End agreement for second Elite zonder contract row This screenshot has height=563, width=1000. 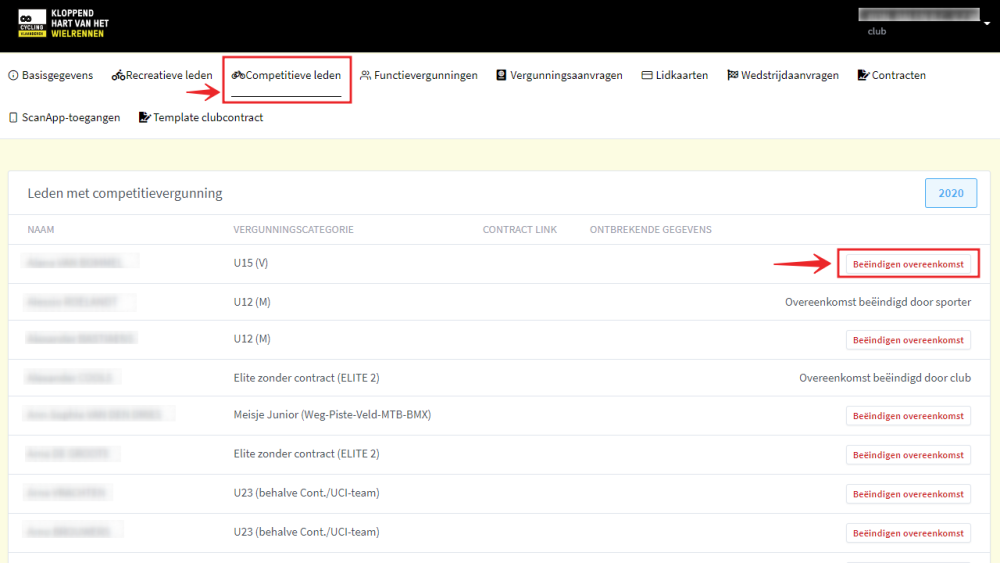click(908, 455)
